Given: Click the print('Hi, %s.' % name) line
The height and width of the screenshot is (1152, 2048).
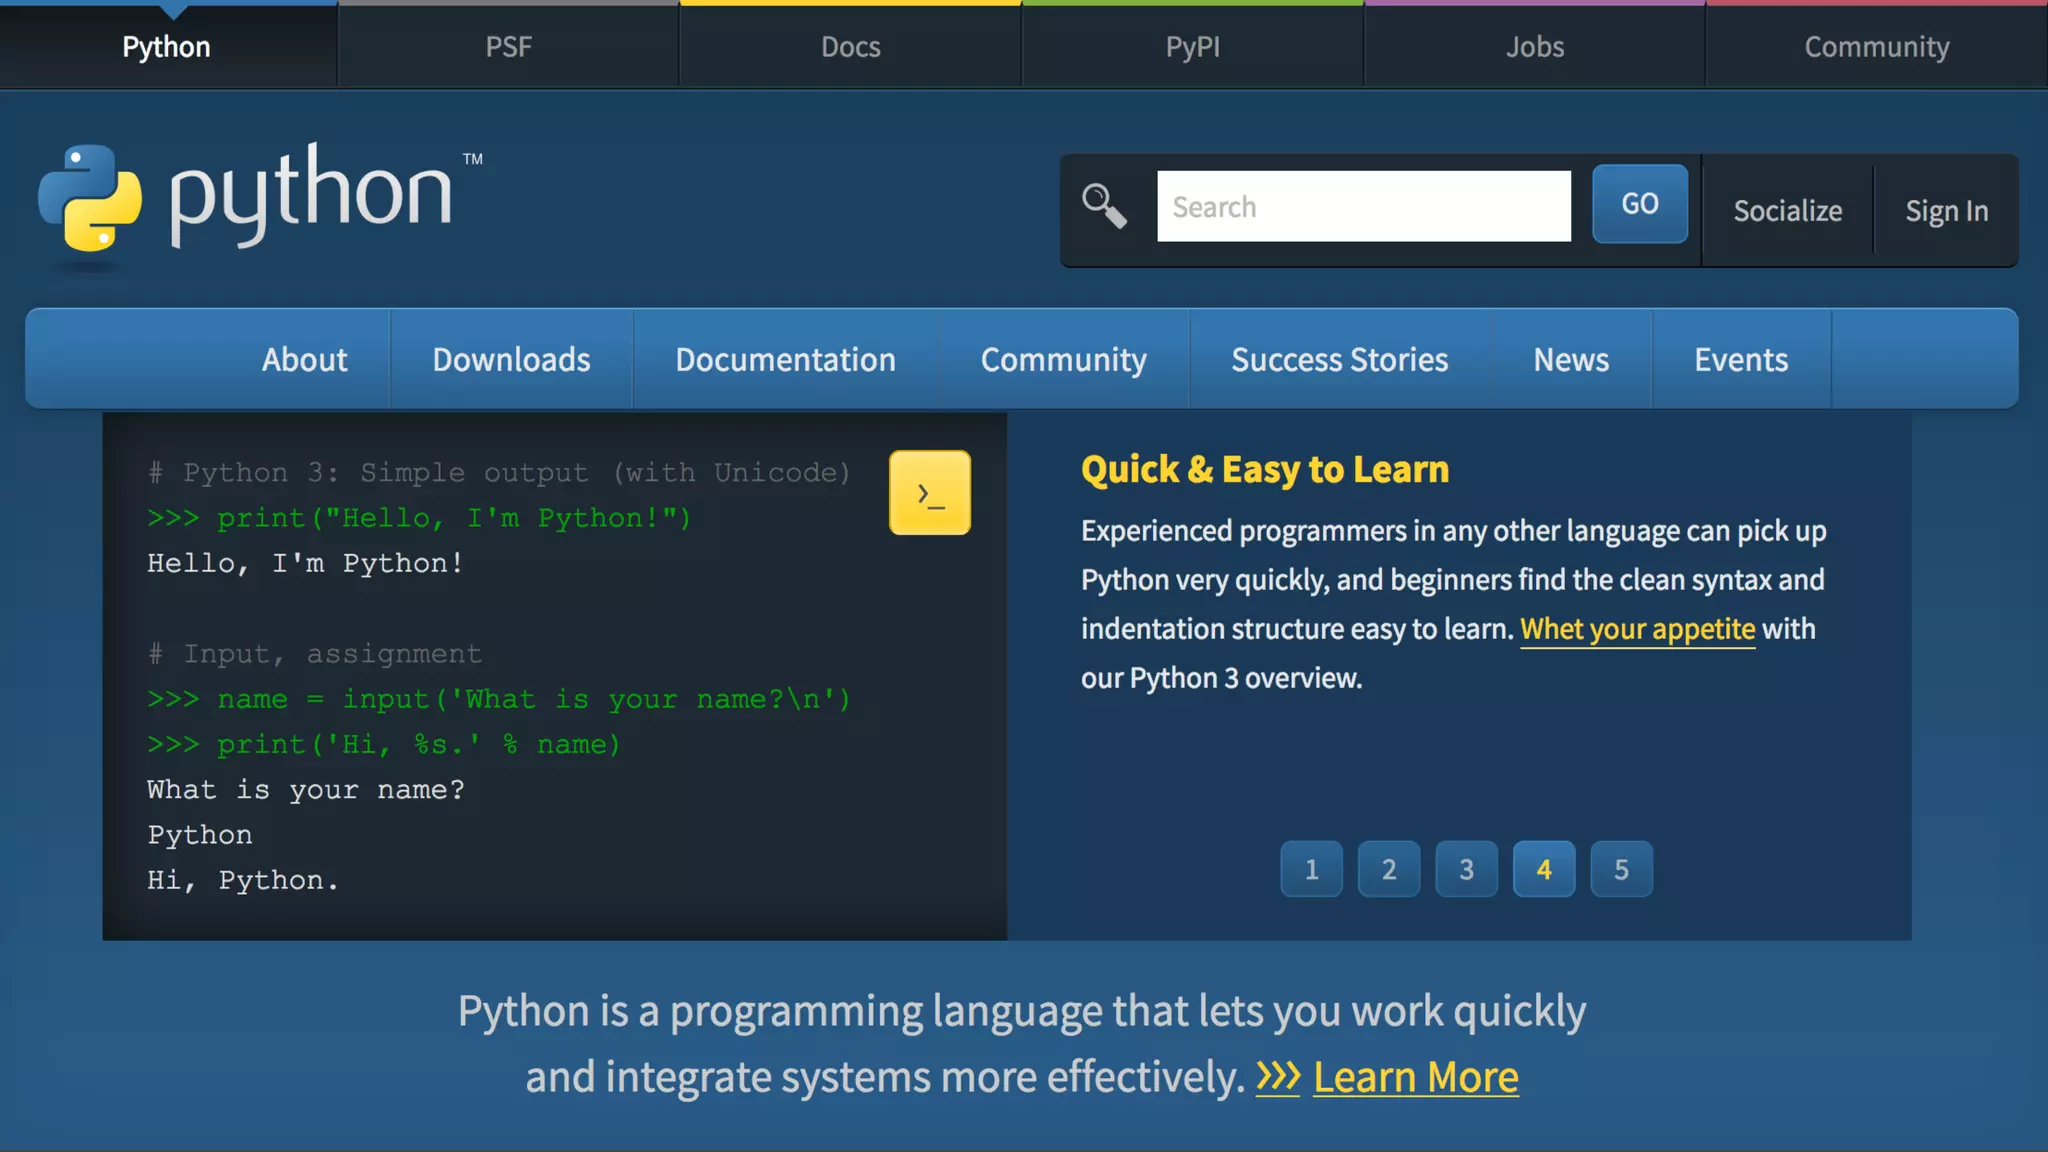Looking at the screenshot, I should click(x=384, y=744).
